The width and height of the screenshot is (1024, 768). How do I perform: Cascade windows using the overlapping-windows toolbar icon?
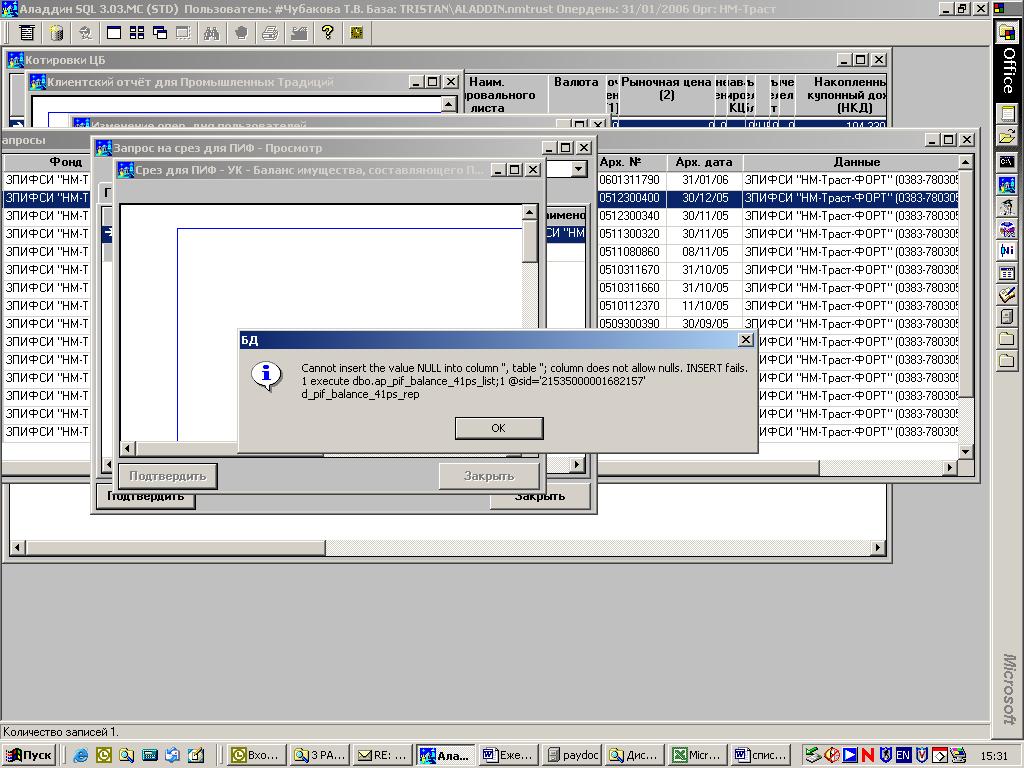coord(160,33)
